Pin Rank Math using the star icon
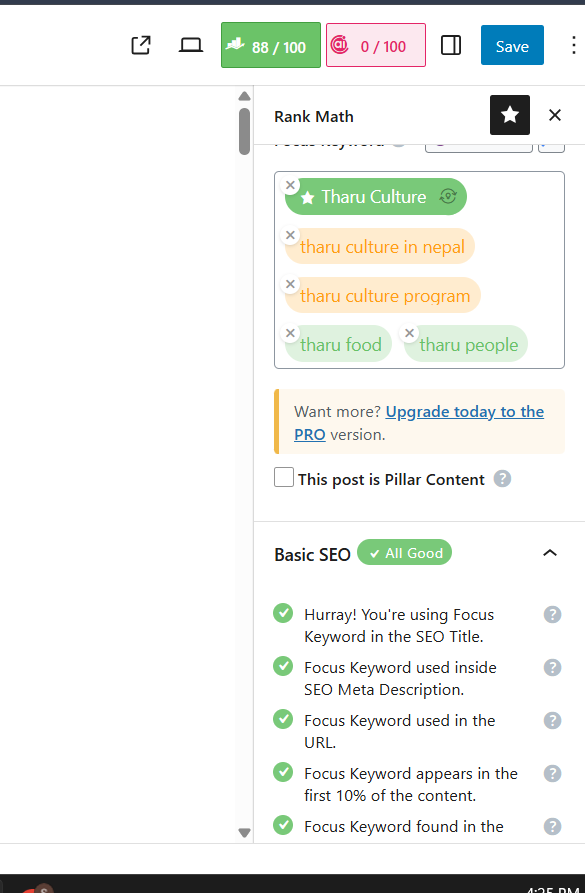Screen dimensions: 585x893 [509, 115]
